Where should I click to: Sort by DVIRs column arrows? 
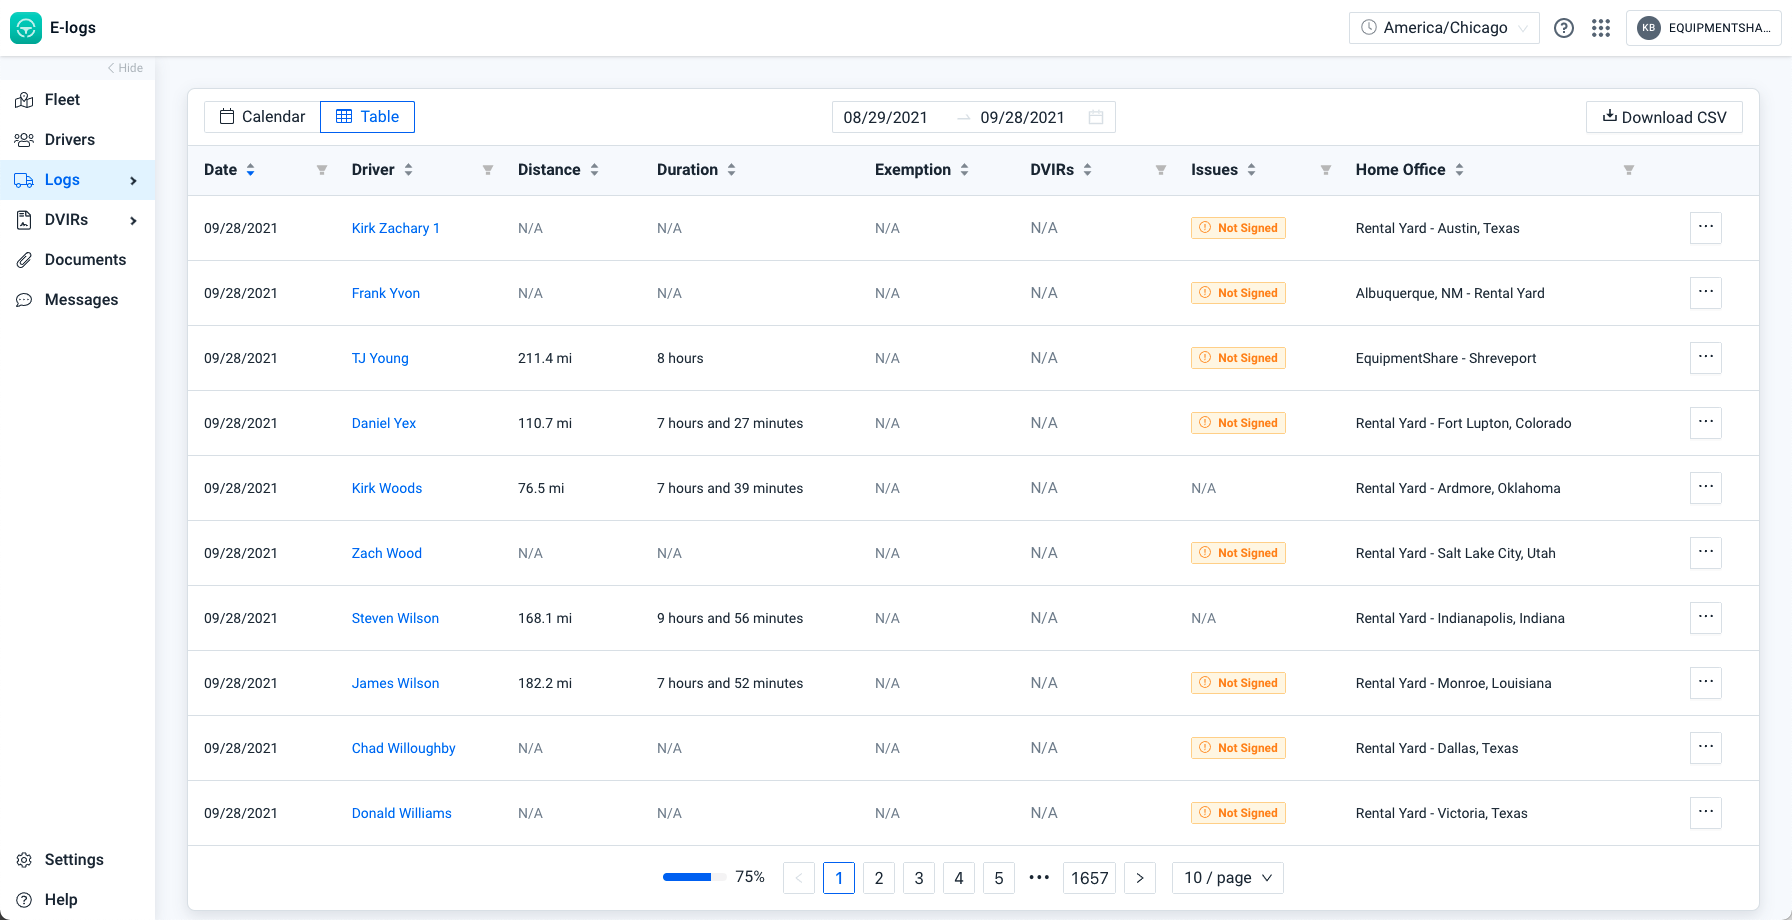(1088, 170)
